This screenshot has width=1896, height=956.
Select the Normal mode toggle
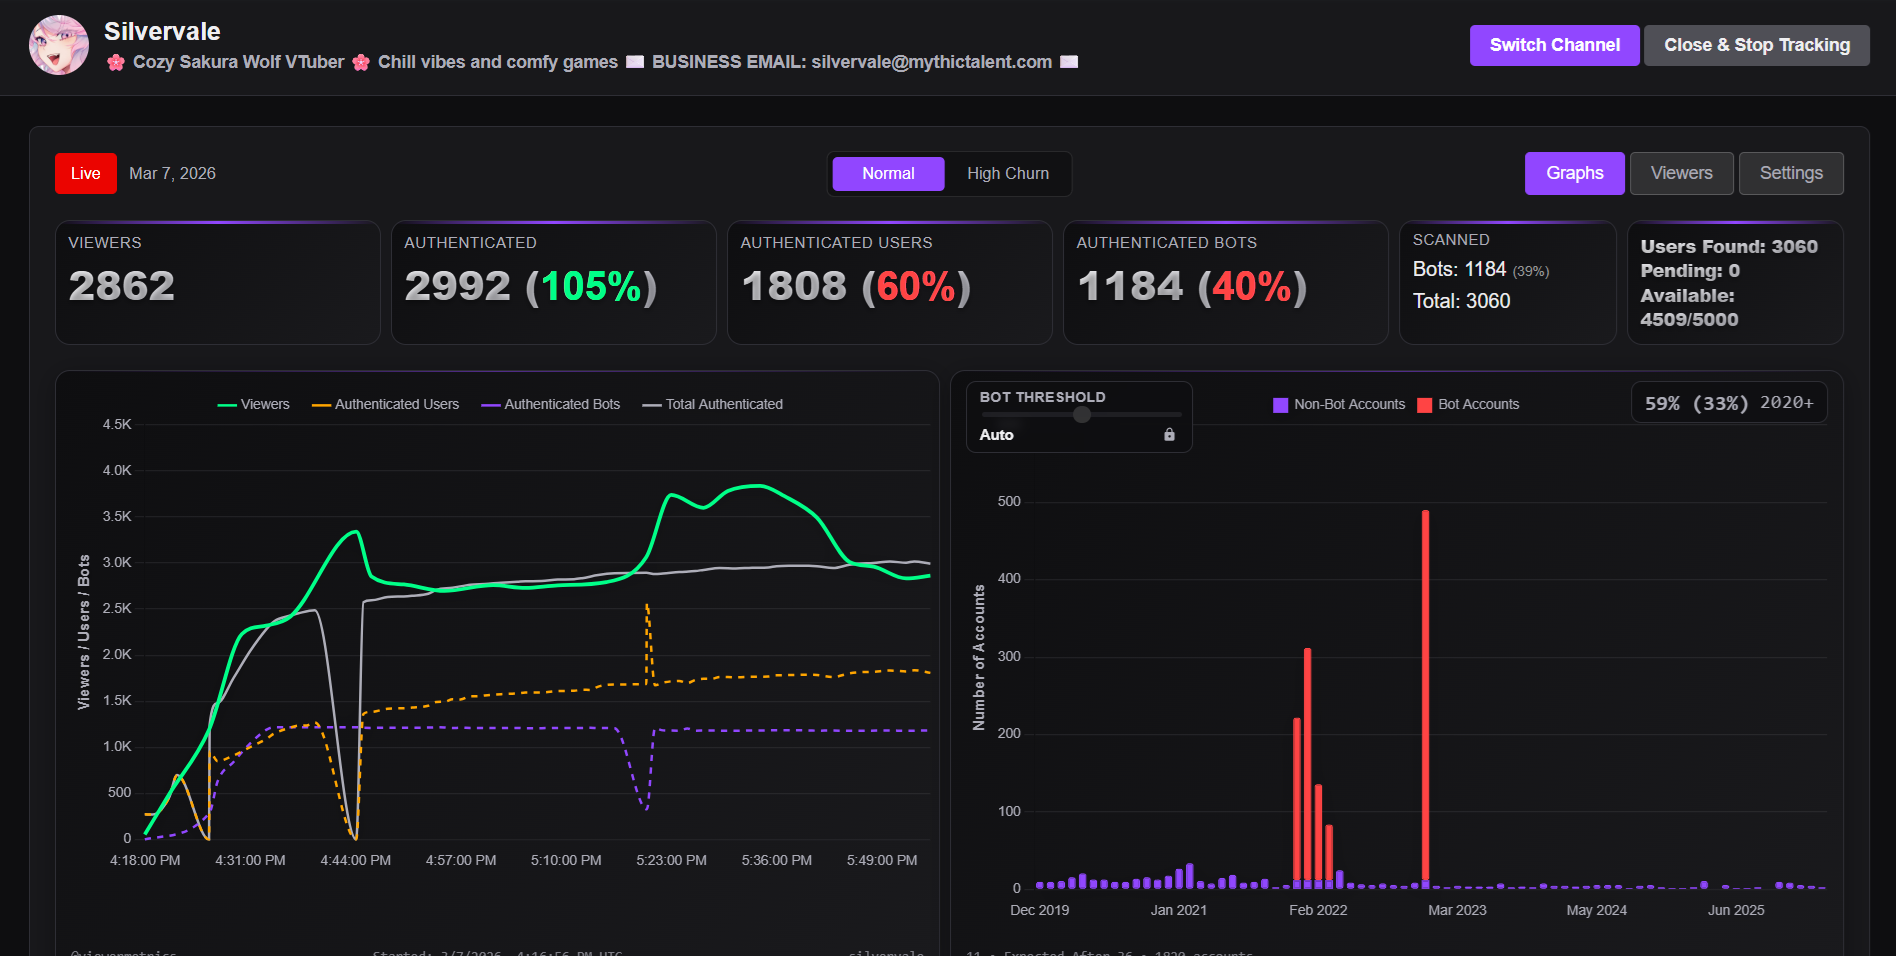pos(888,174)
